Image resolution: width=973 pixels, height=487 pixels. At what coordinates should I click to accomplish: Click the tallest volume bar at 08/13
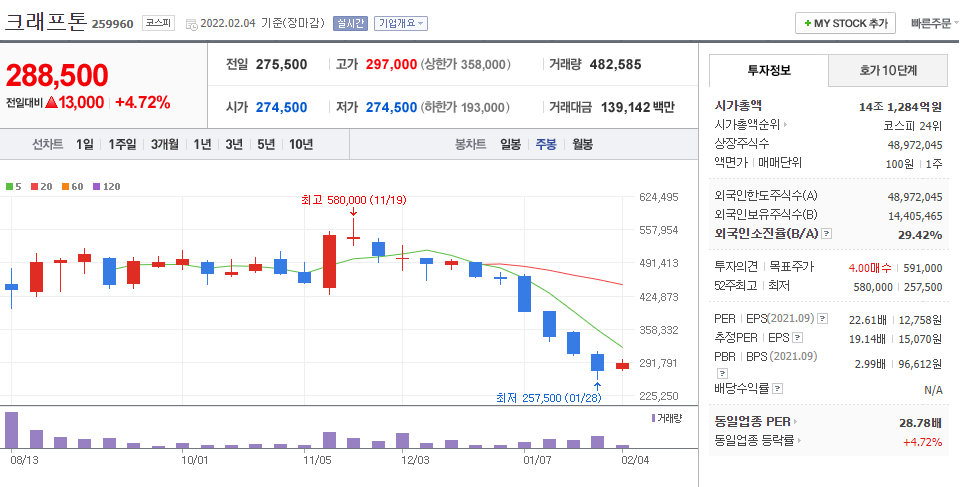click(x=11, y=430)
